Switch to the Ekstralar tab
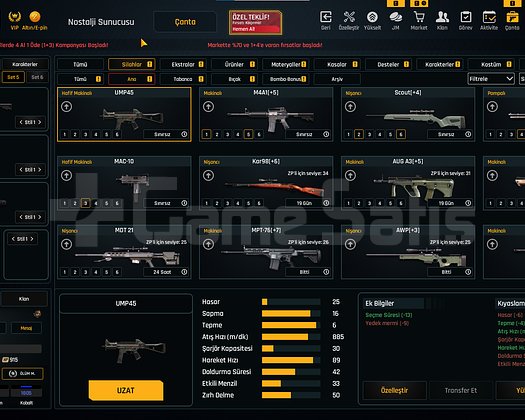Image resolution: width=525 pixels, height=420 pixels. click(x=183, y=64)
